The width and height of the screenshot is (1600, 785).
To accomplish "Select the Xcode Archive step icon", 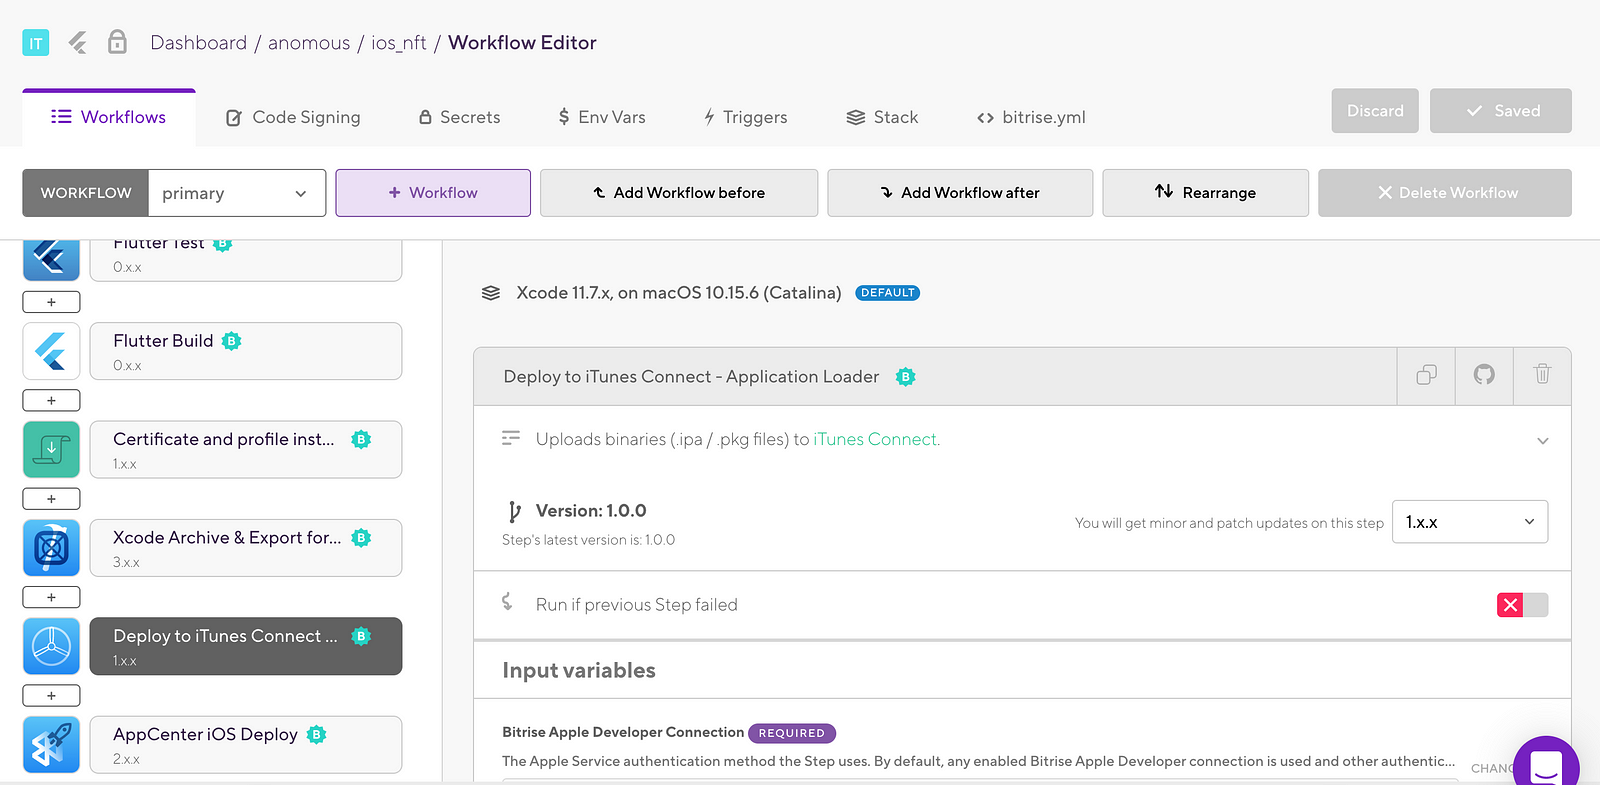I will 51,548.
